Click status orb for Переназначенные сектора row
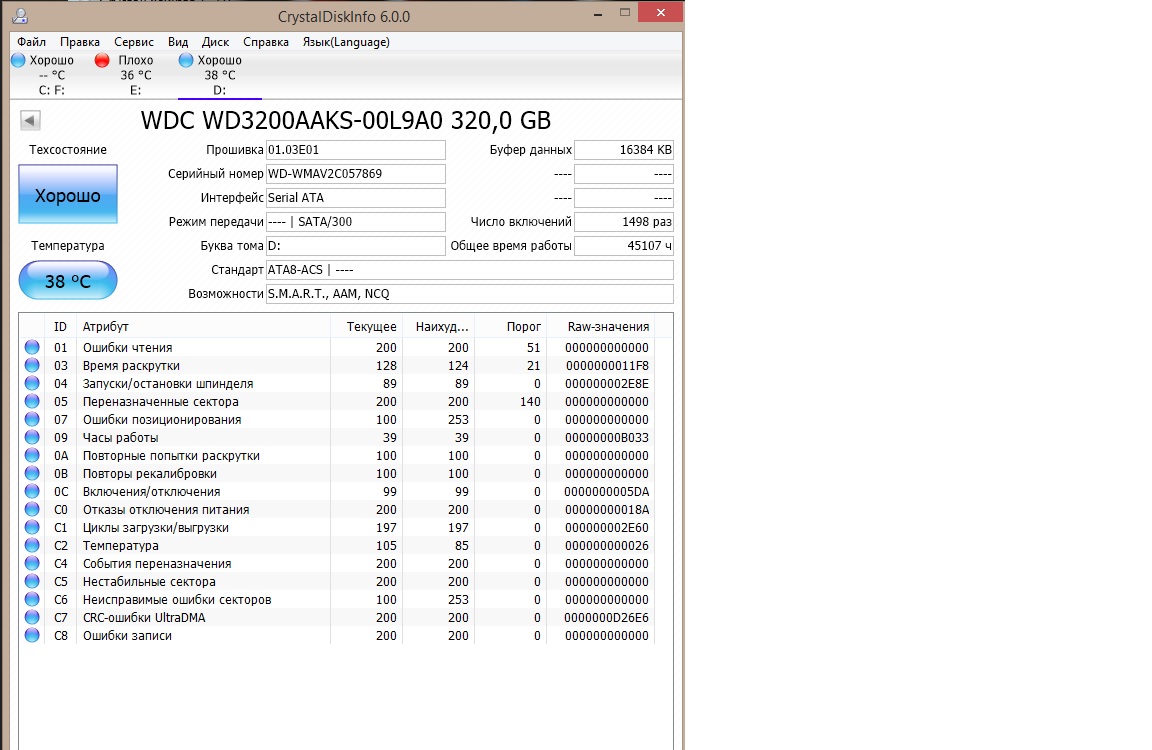Viewport: 1152px width, 750px height. tap(32, 401)
